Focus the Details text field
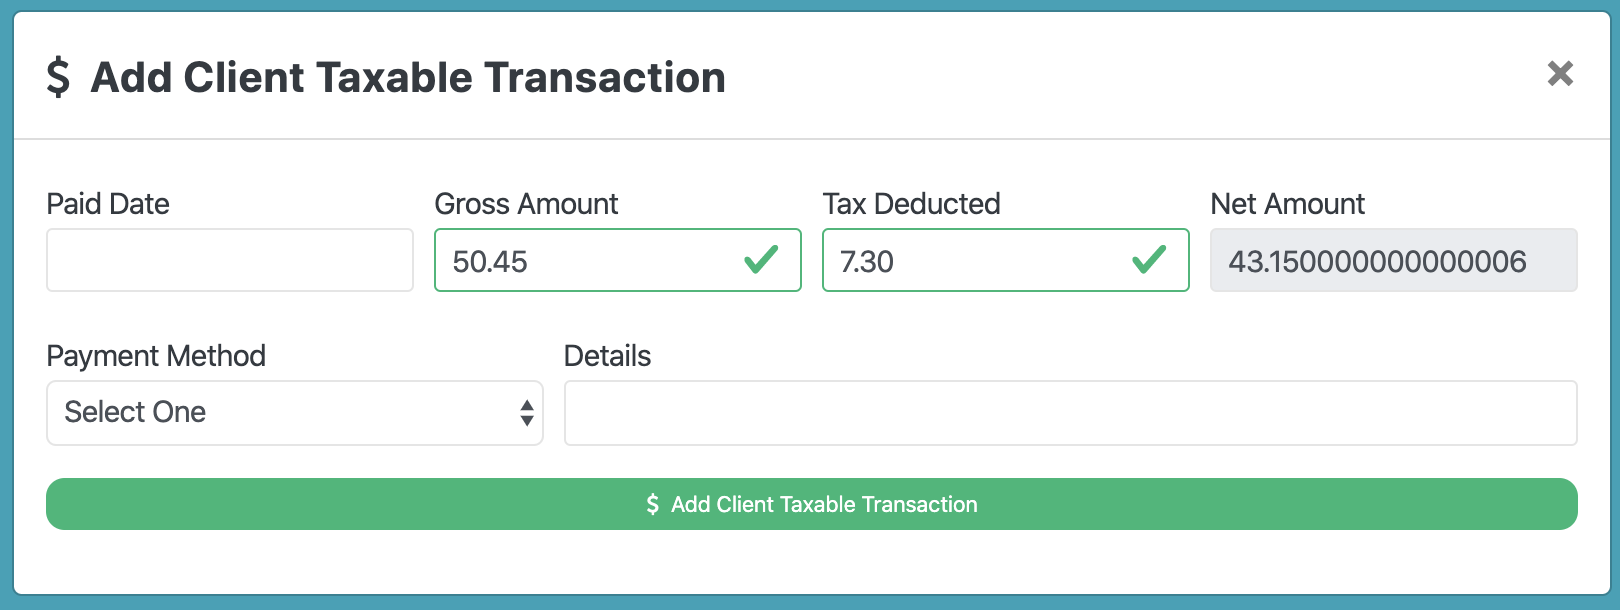Viewport: 1620px width, 610px height. [1070, 413]
